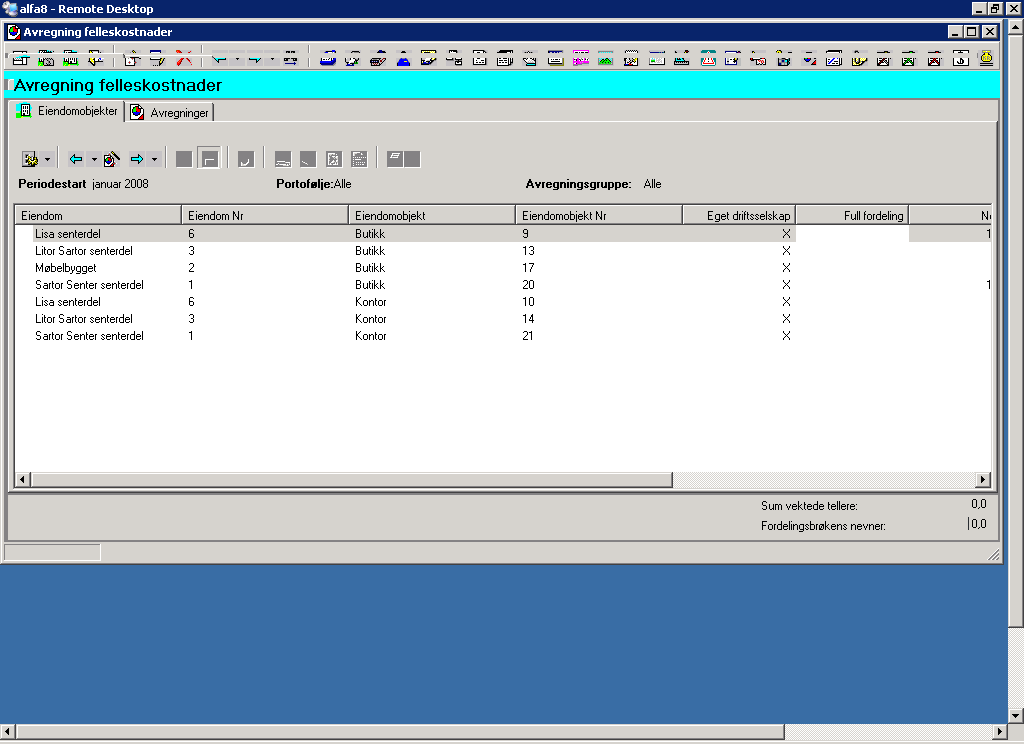The height and width of the screenshot is (744, 1024).
Task: Click the cyan back arrow in grid toolbar
Action: click(x=76, y=159)
